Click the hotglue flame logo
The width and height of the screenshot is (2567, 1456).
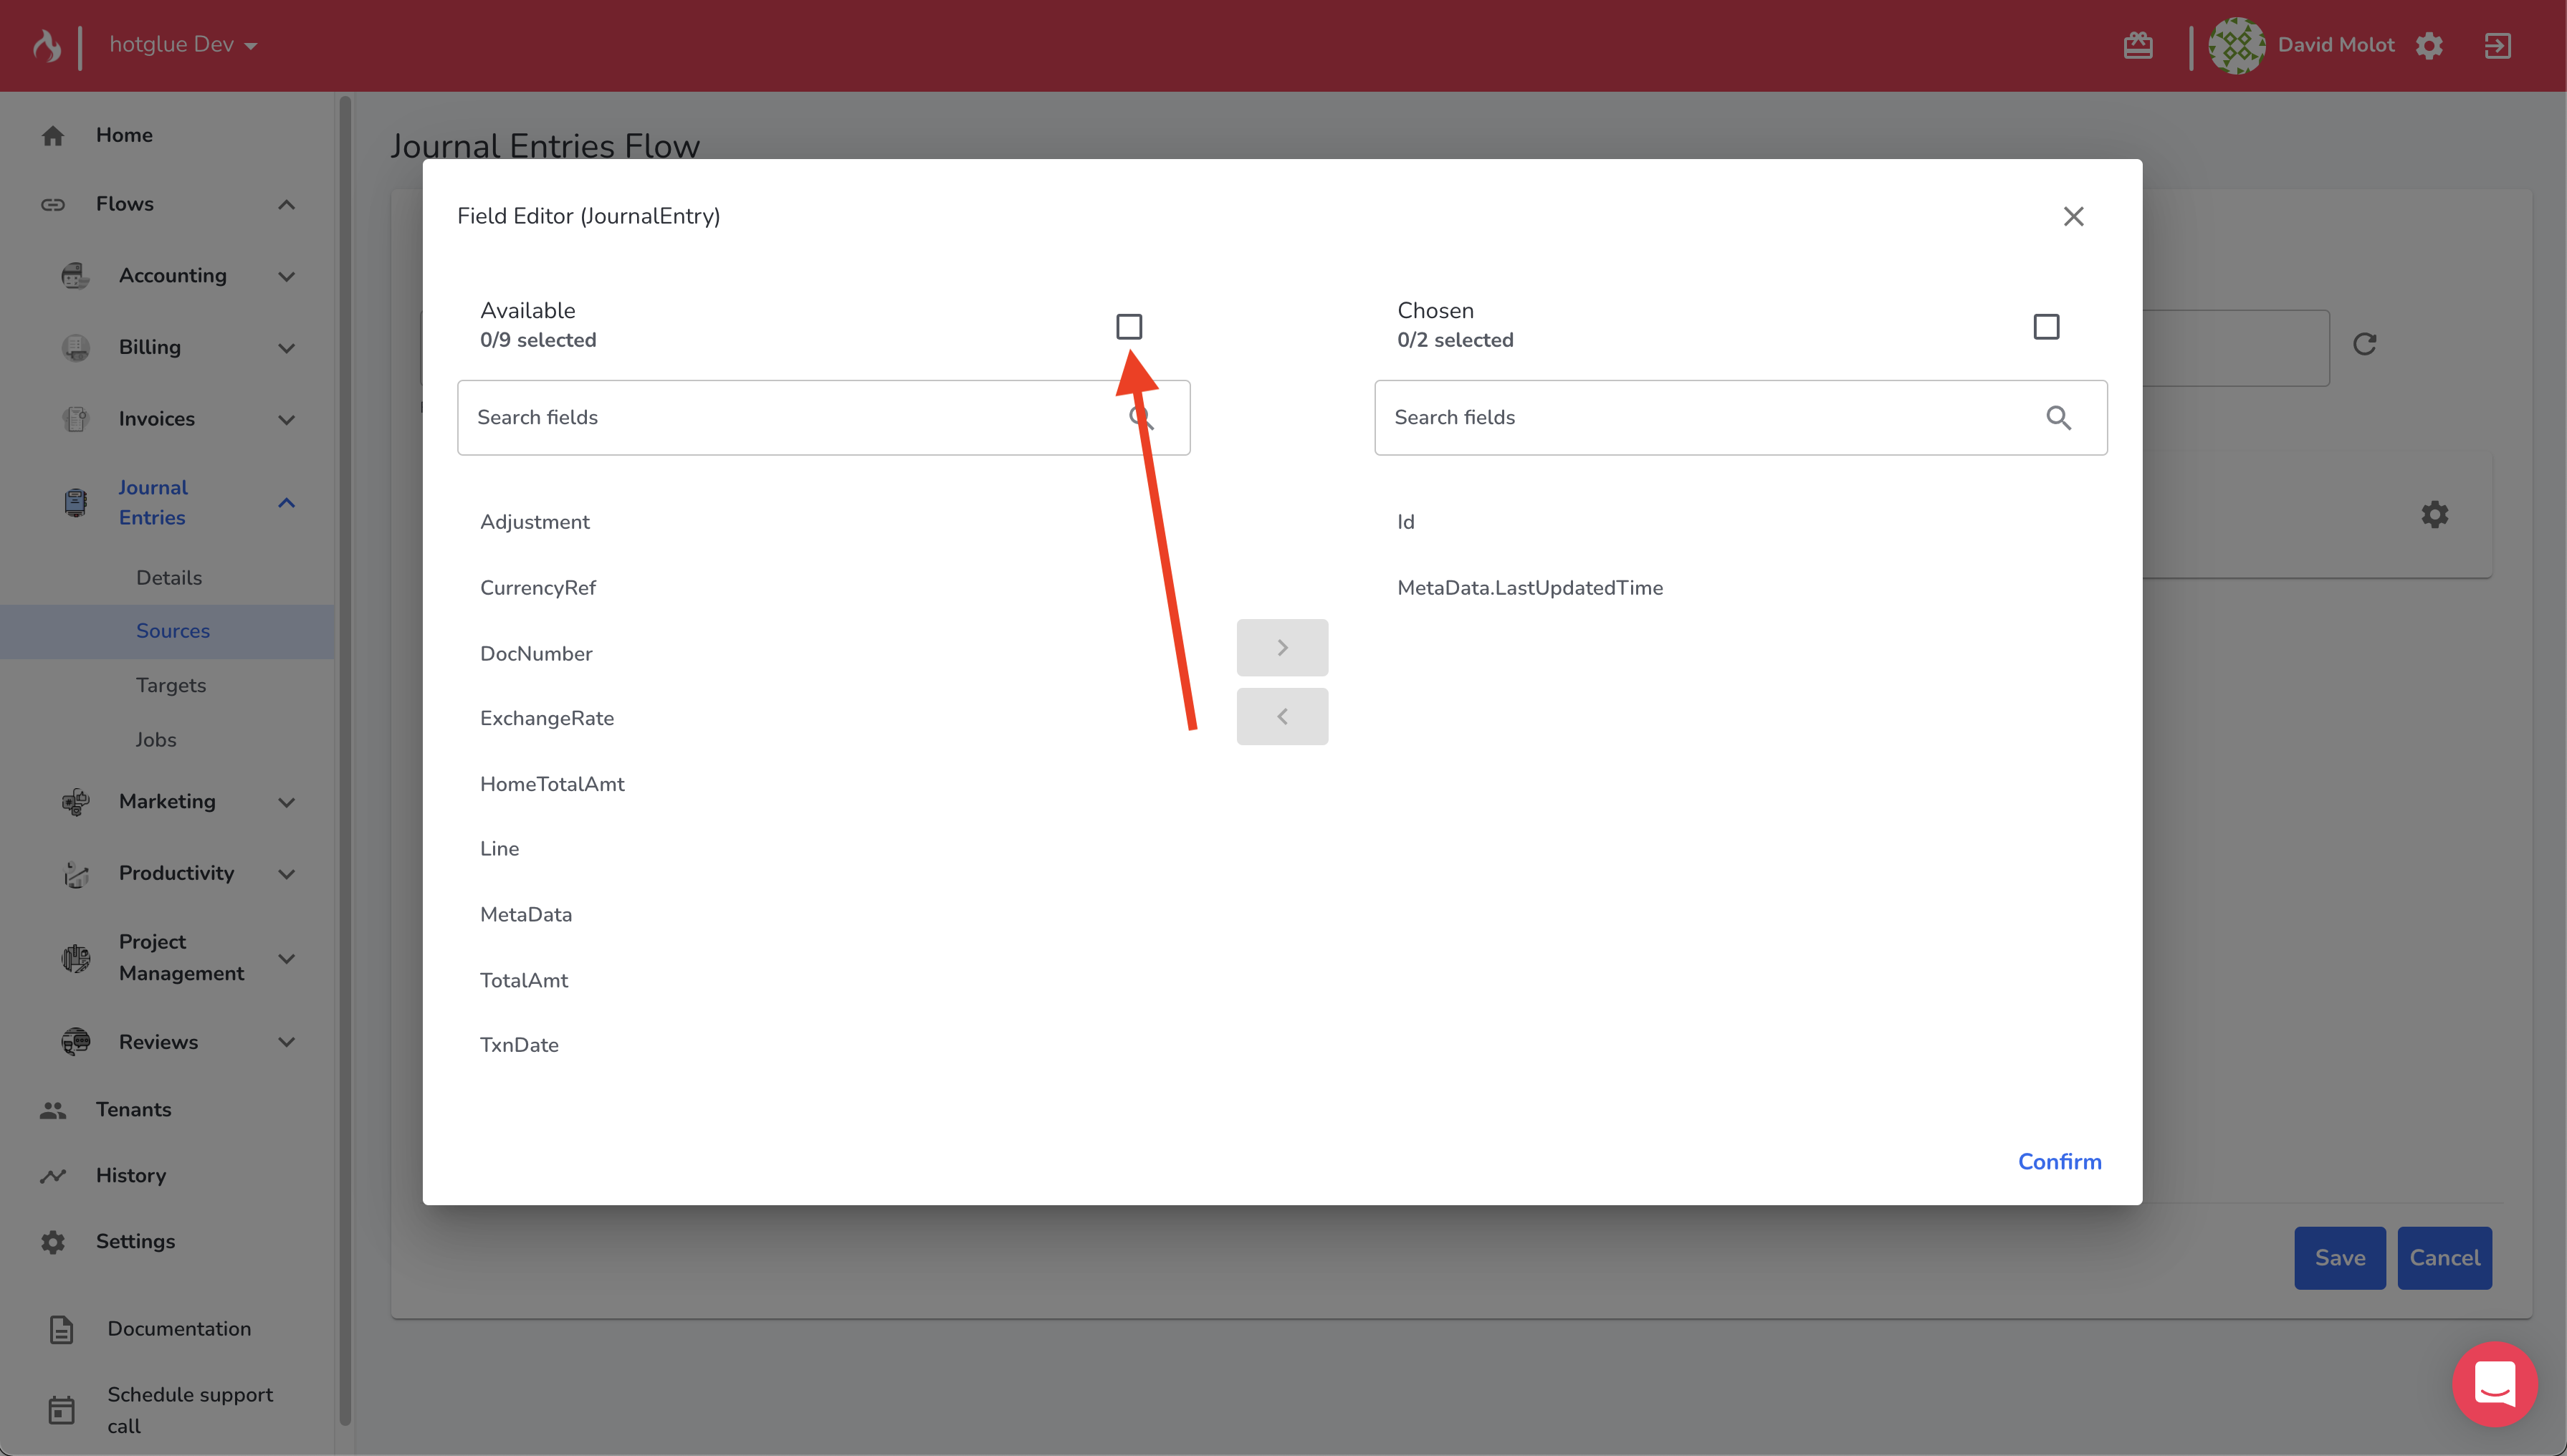46,45
